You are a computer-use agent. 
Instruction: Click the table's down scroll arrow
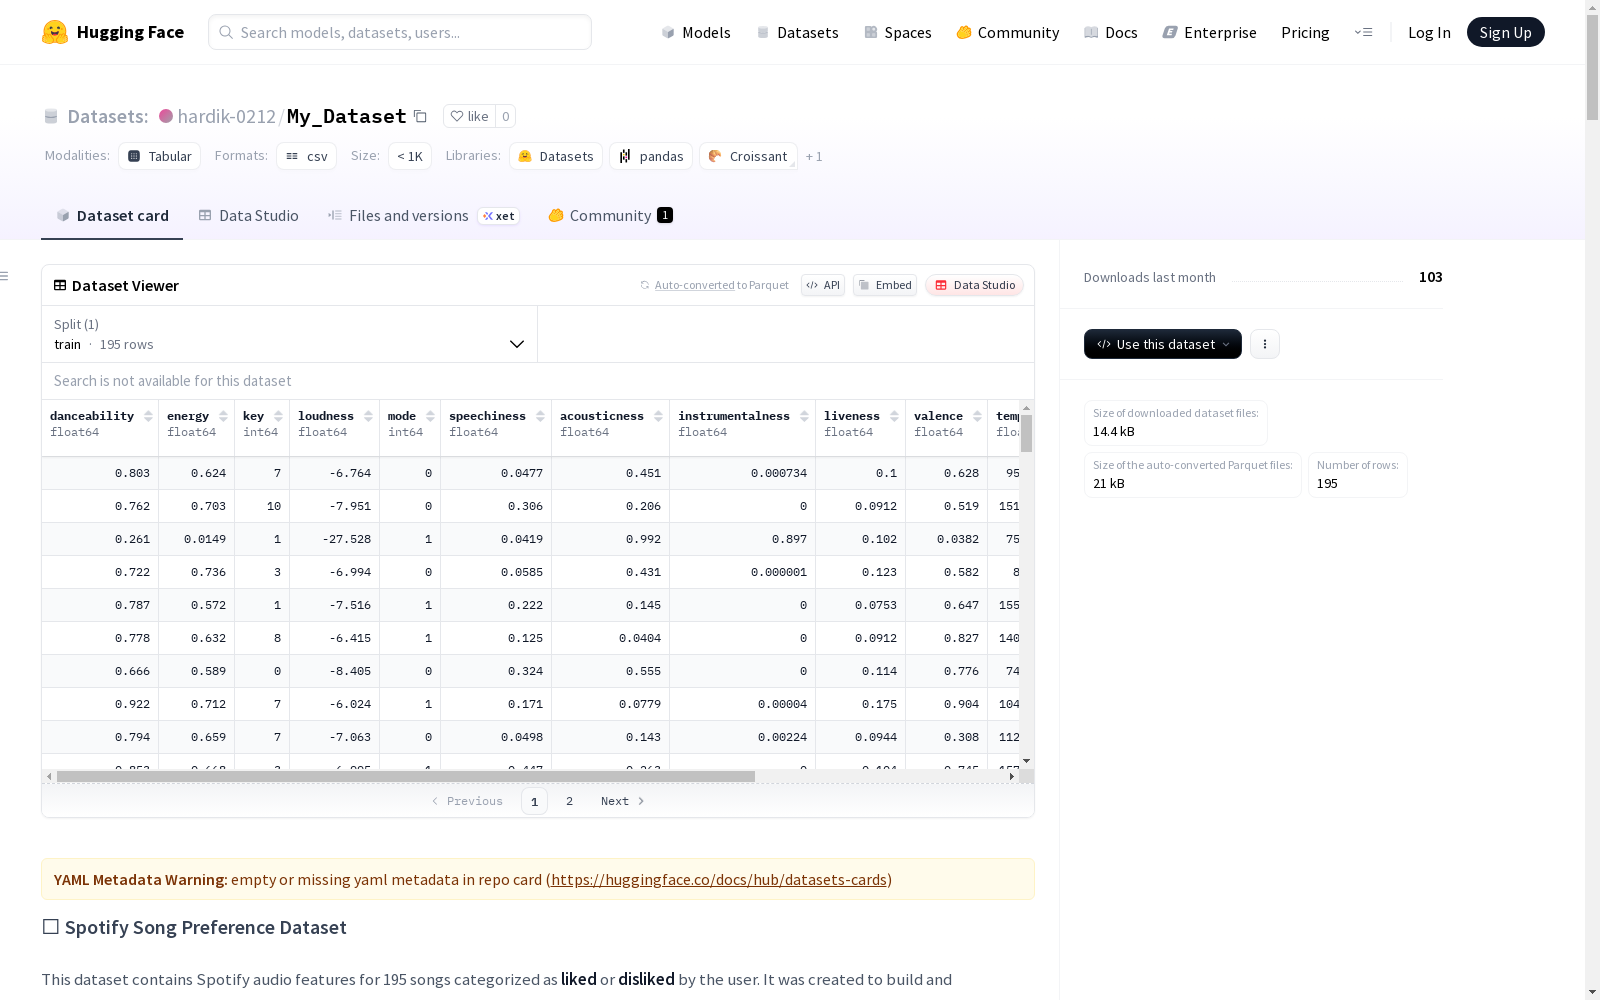tap(1026, 761)
